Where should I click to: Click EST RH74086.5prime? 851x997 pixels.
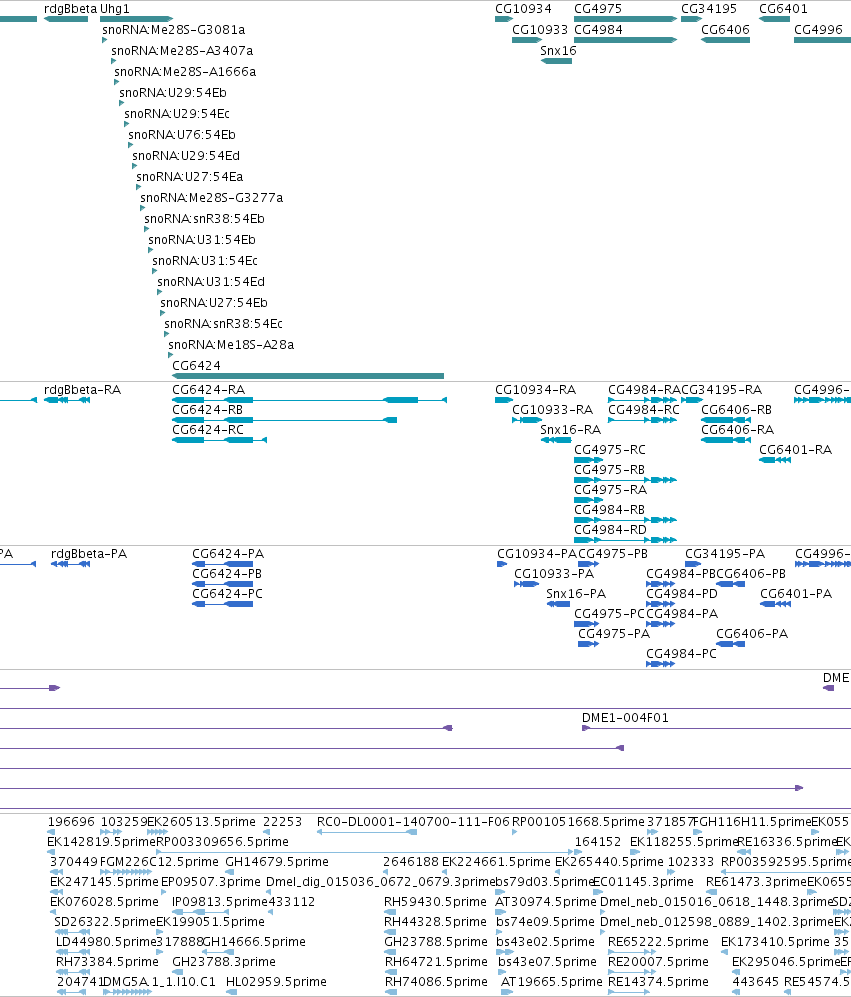(x=390, y=992)
